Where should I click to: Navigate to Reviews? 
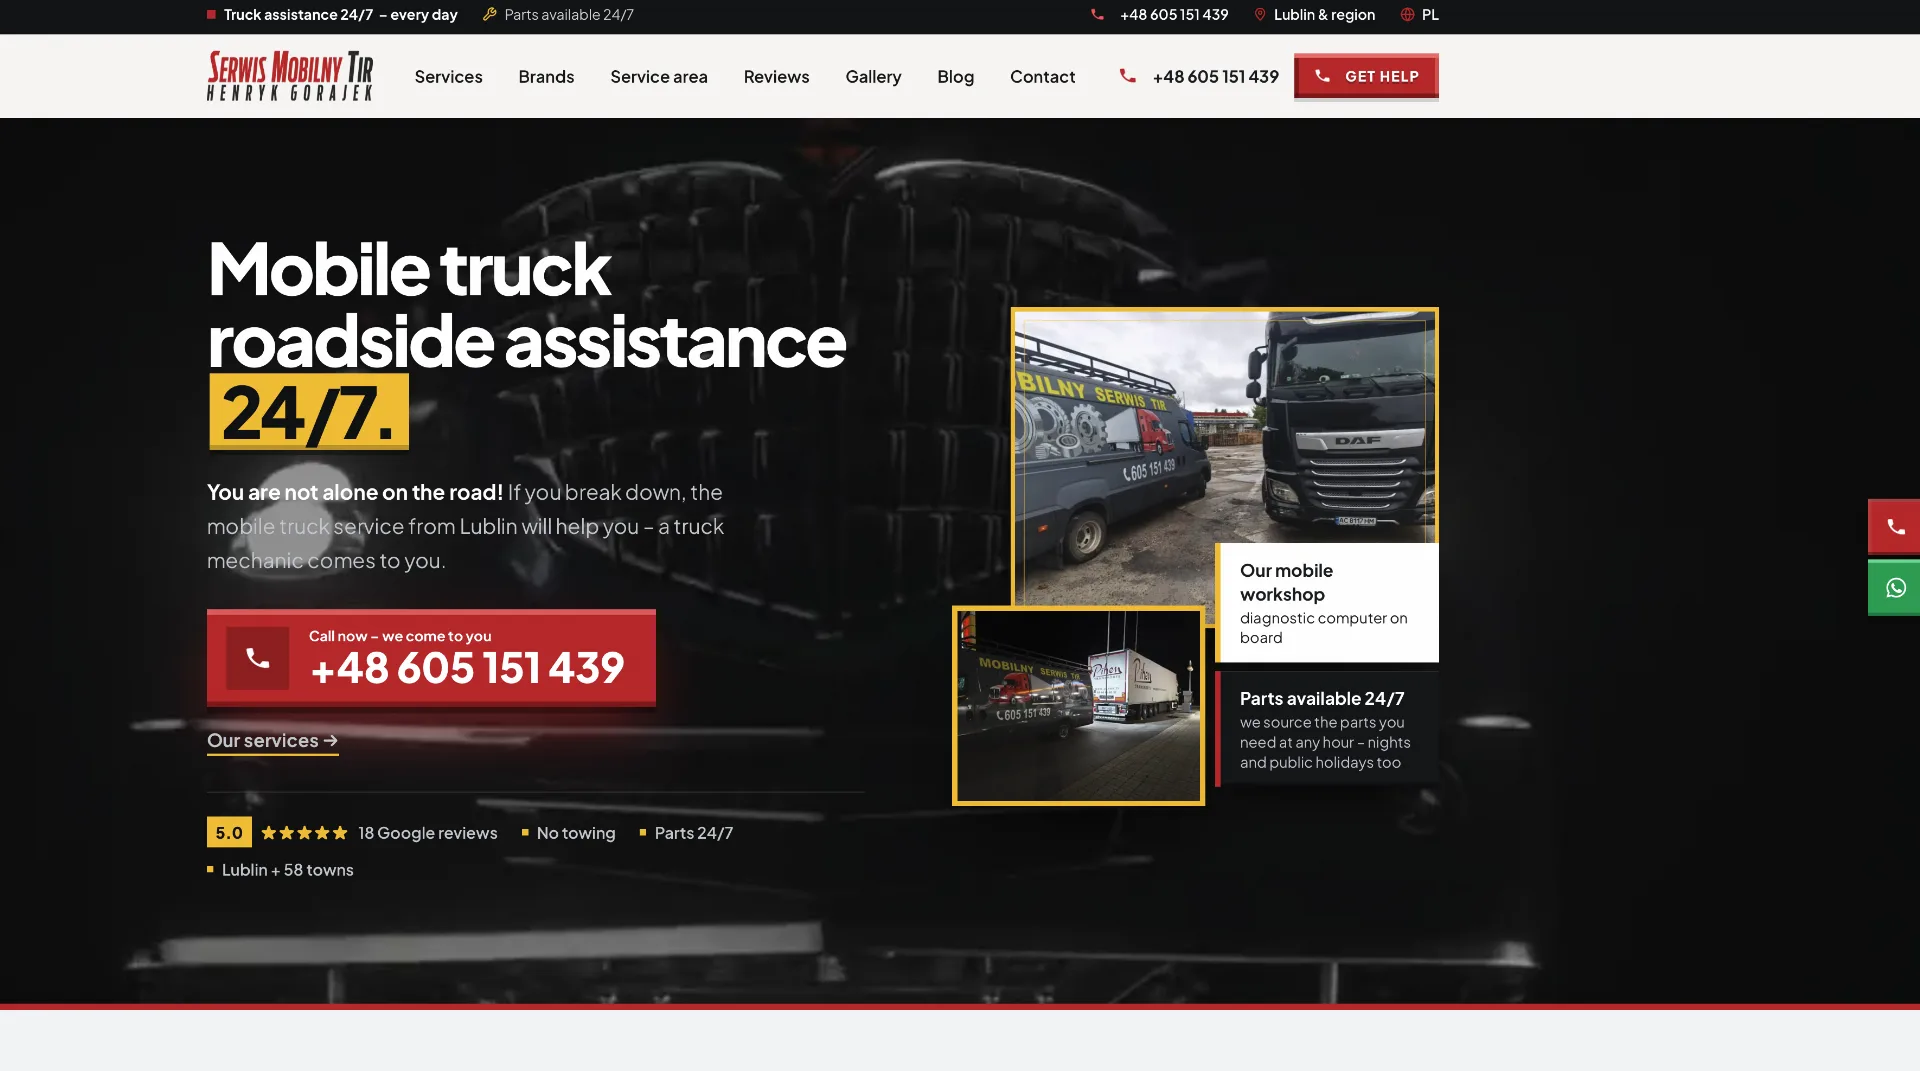tap(776, 77)
